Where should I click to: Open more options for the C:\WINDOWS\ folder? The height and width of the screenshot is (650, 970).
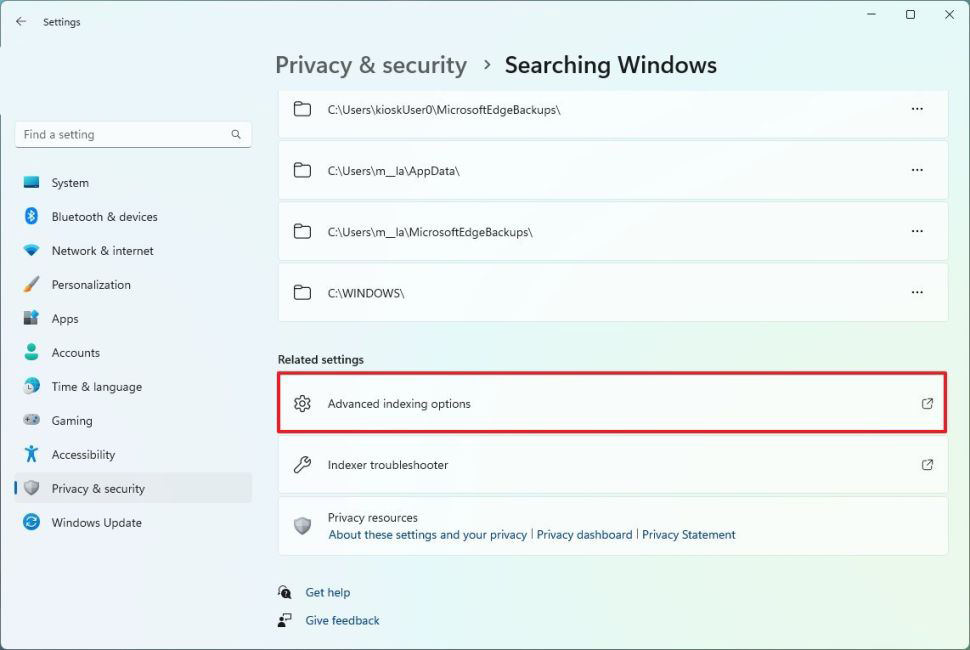916,292
